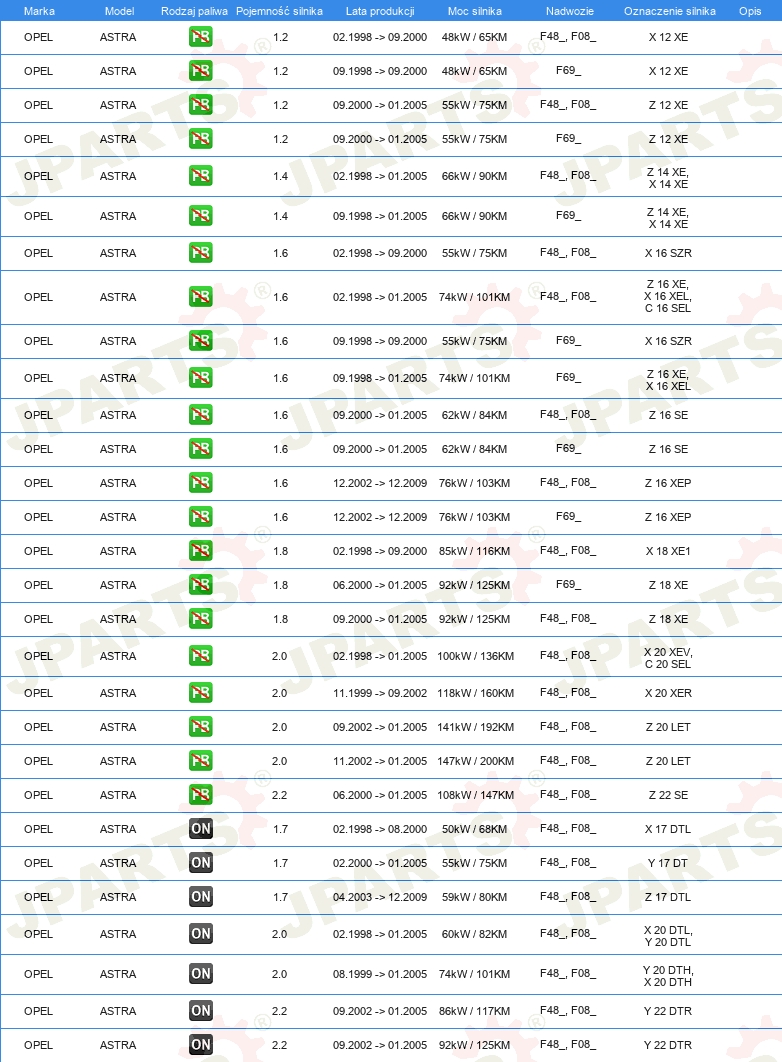Click the petrol icon in the Z 18 XE F48_ row

(x=200, y=618)
